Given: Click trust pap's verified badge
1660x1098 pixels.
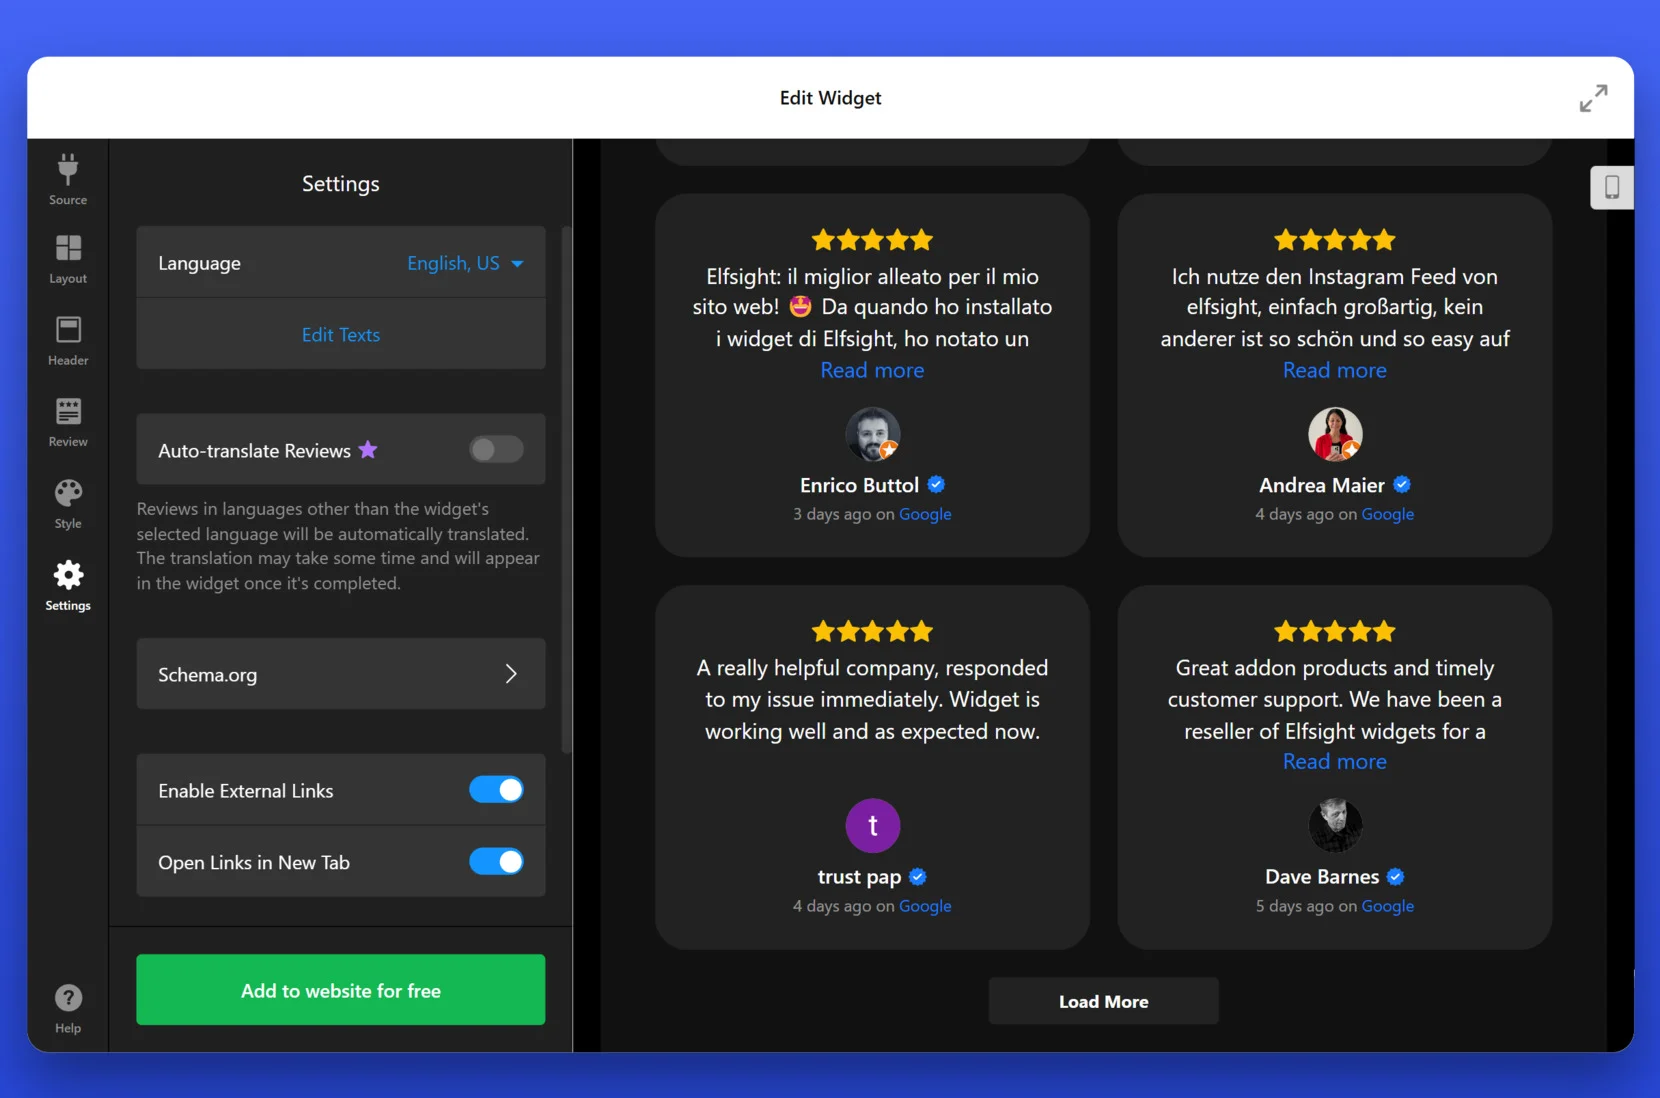Looking at the screenshot, I should point(918,877).
